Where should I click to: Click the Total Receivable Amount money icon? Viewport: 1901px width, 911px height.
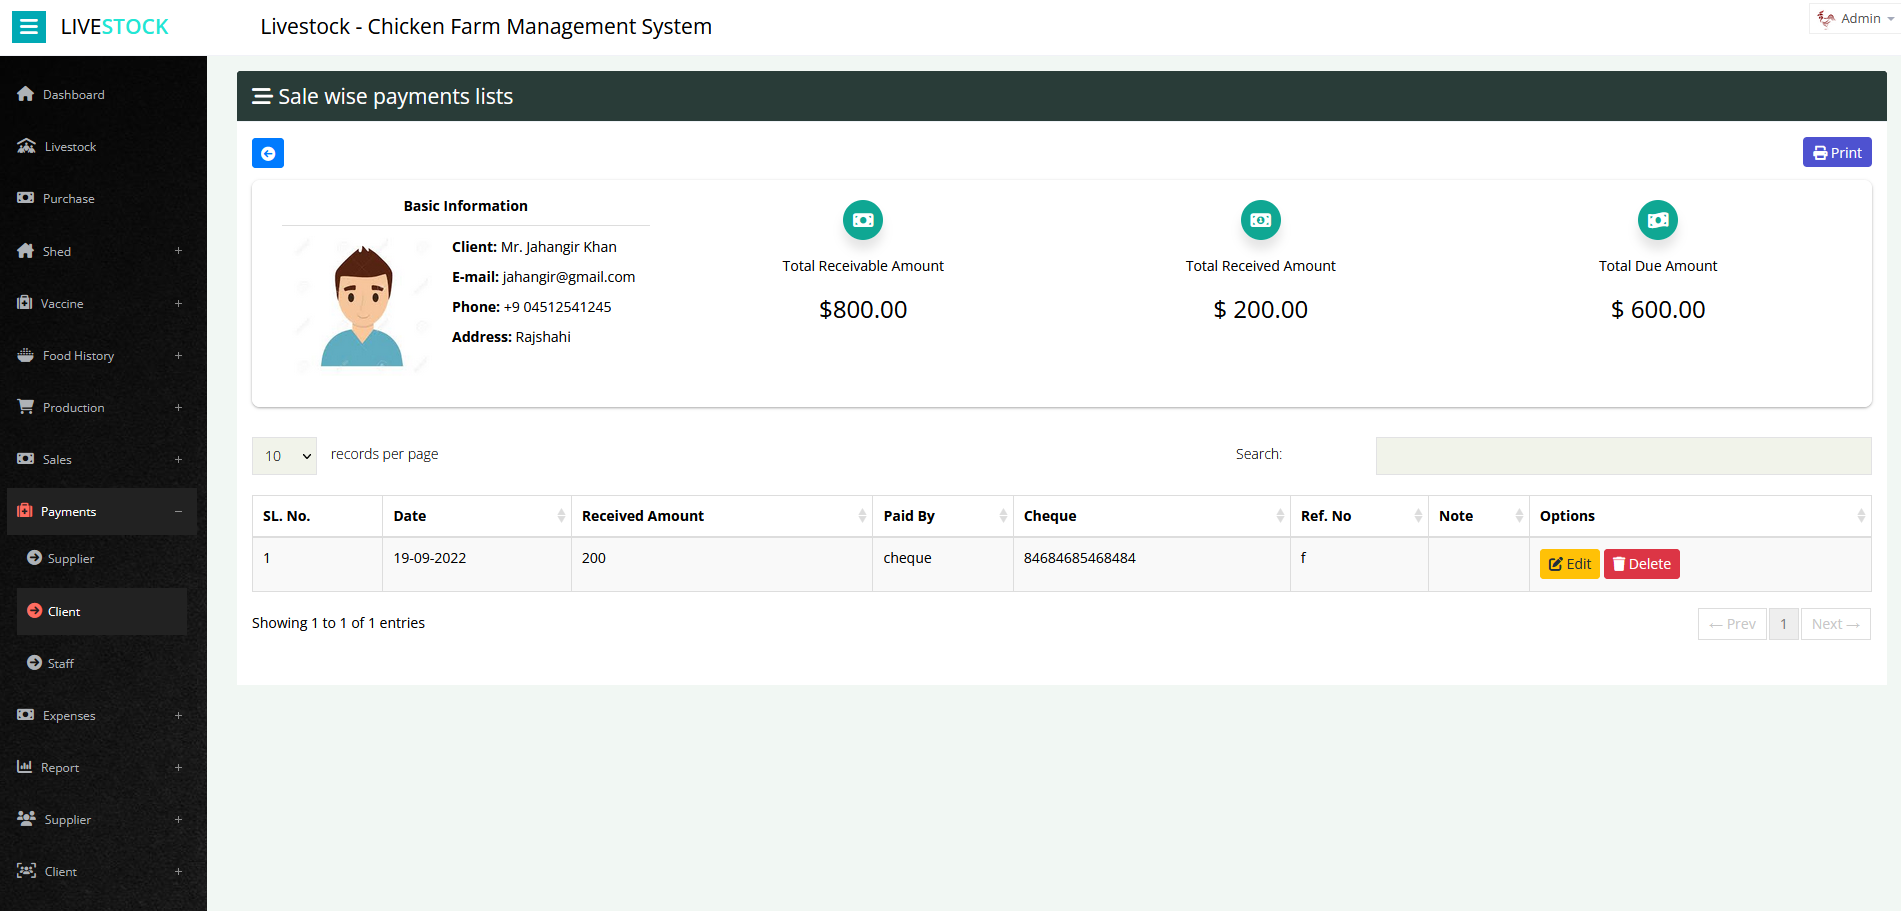point(863,220)
